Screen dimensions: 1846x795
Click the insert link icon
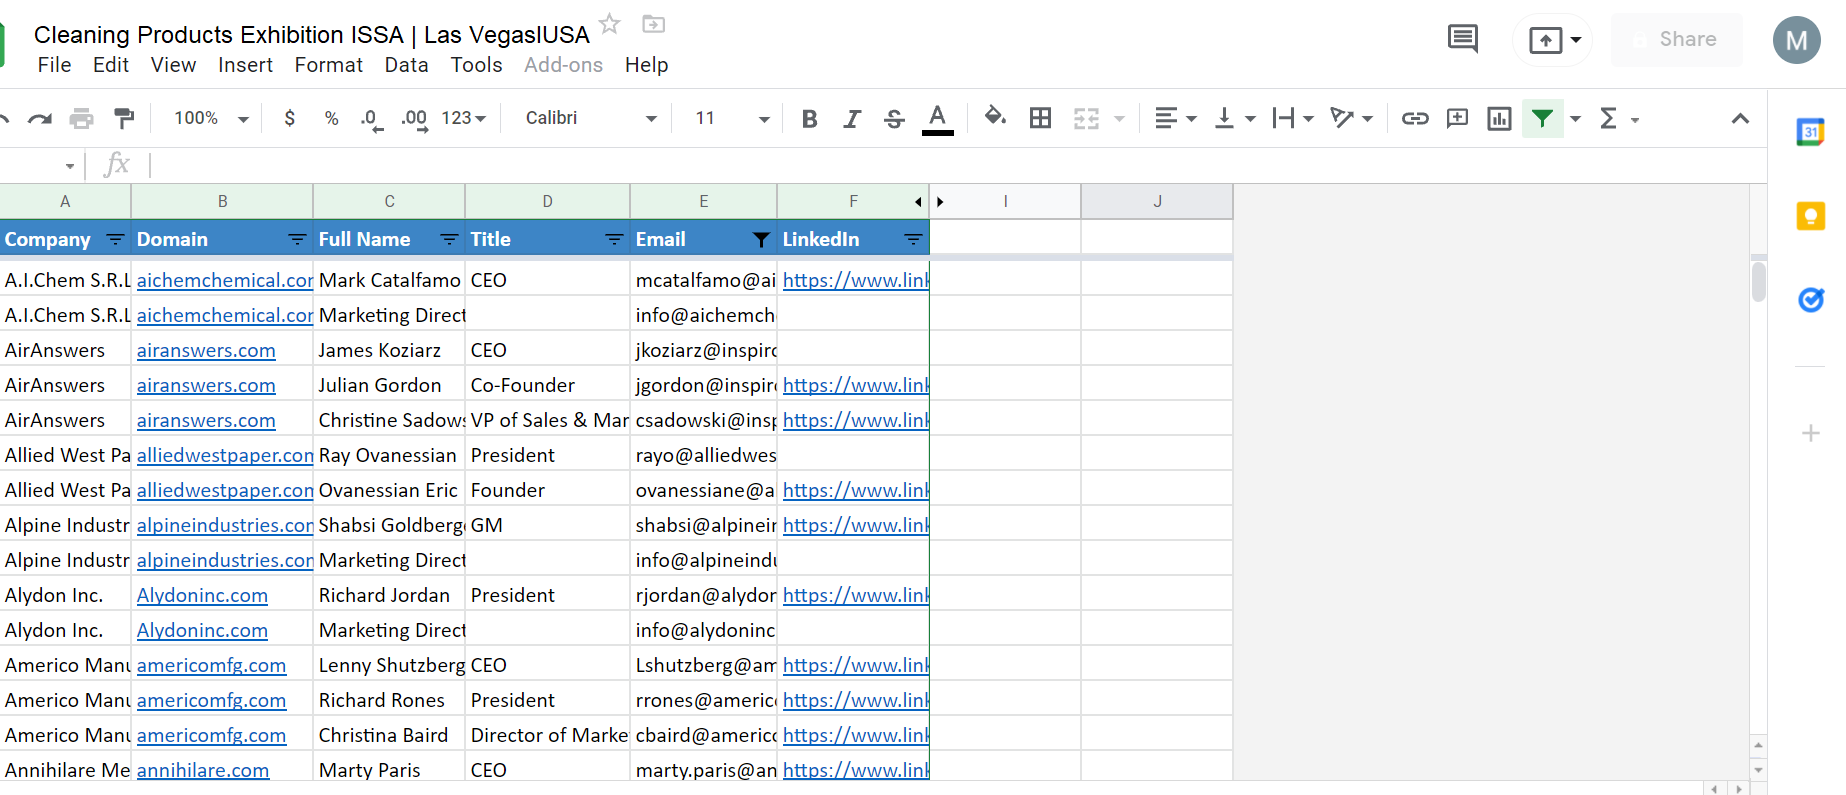point(1415,119)
